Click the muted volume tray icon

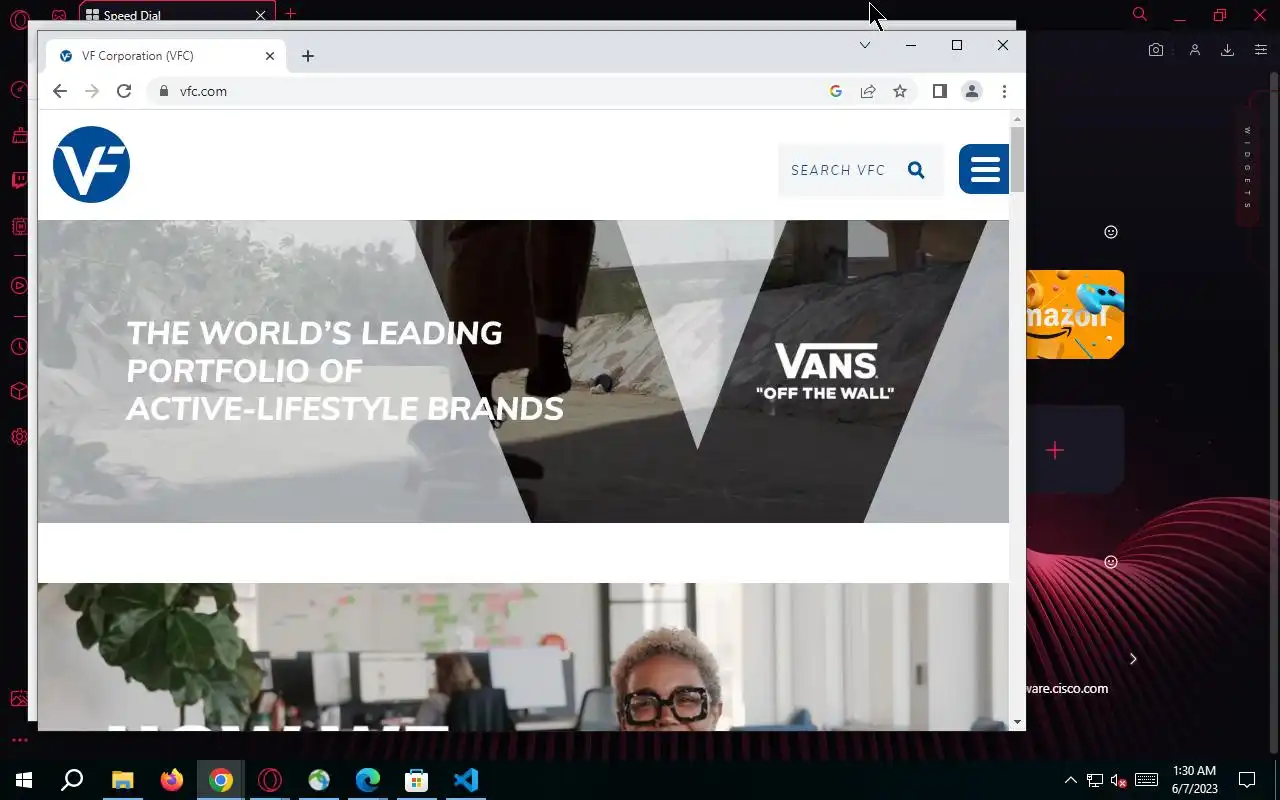pos(1120,780)
